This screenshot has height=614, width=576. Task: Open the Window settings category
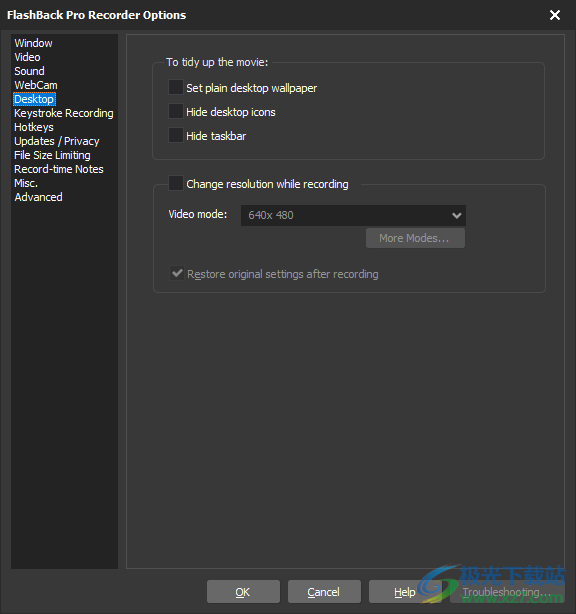(x=33, y=43)
